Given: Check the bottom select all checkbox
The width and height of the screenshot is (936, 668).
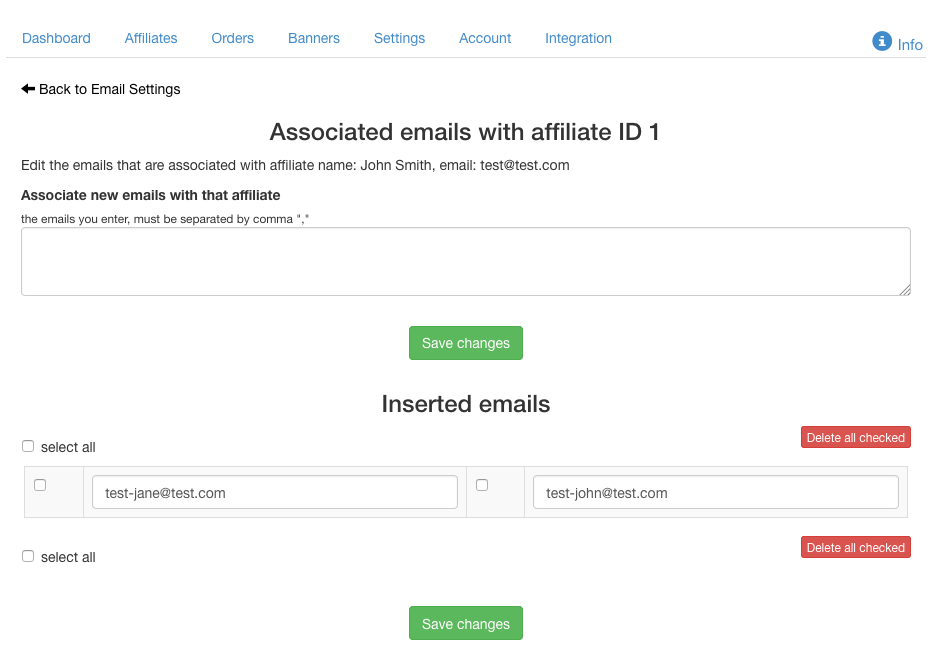Looking at the screenshot, I should pyautogui.click(x=28, y=556).
